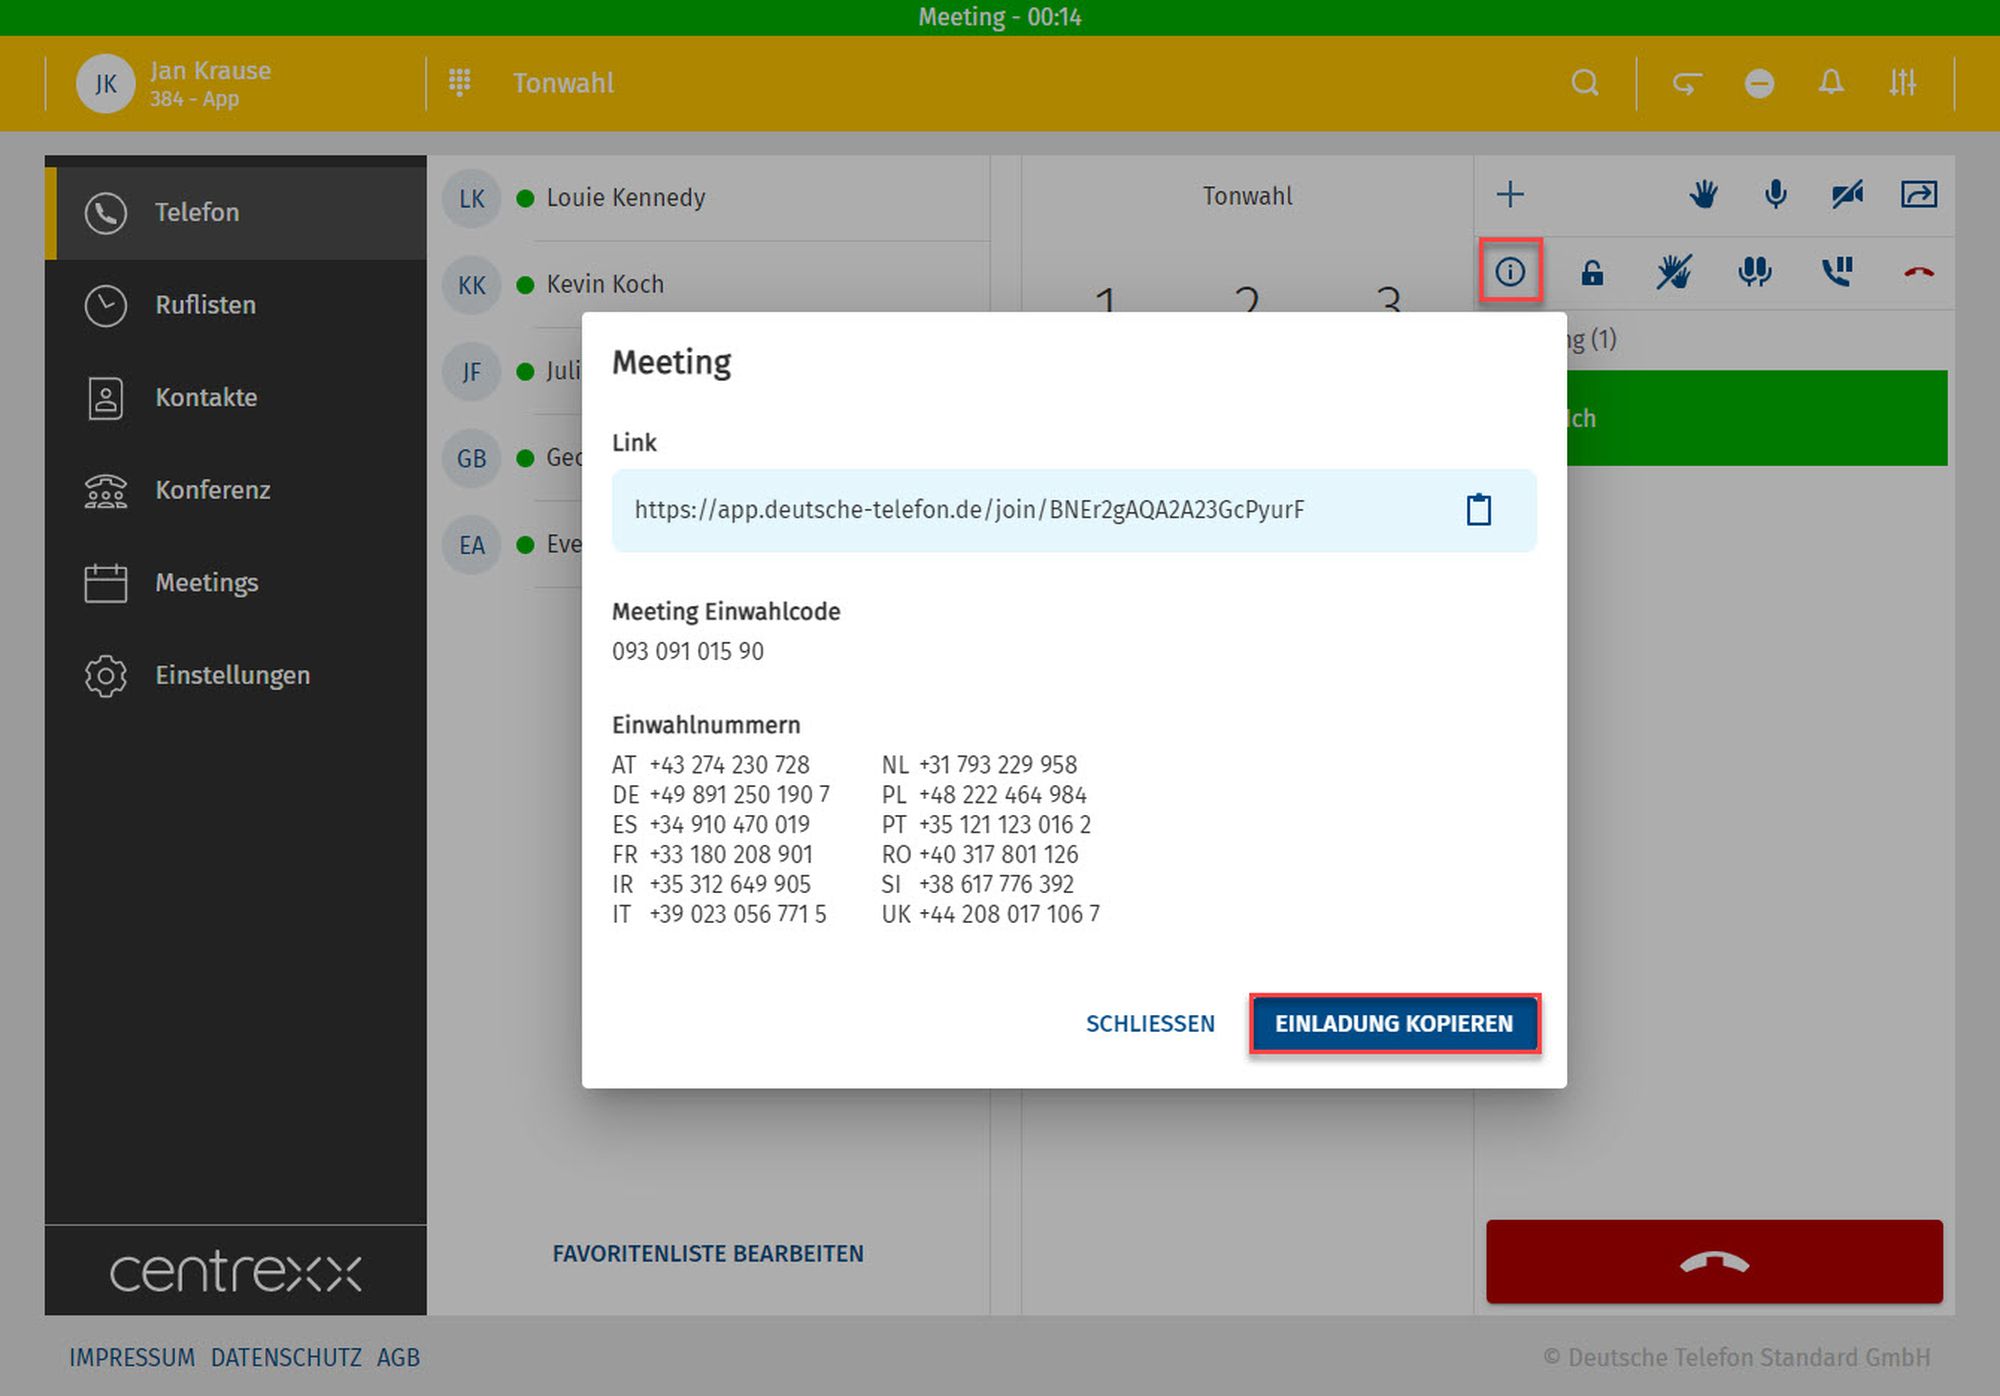
Task: Start screen sharing
Action: (x=1918, y=194)
